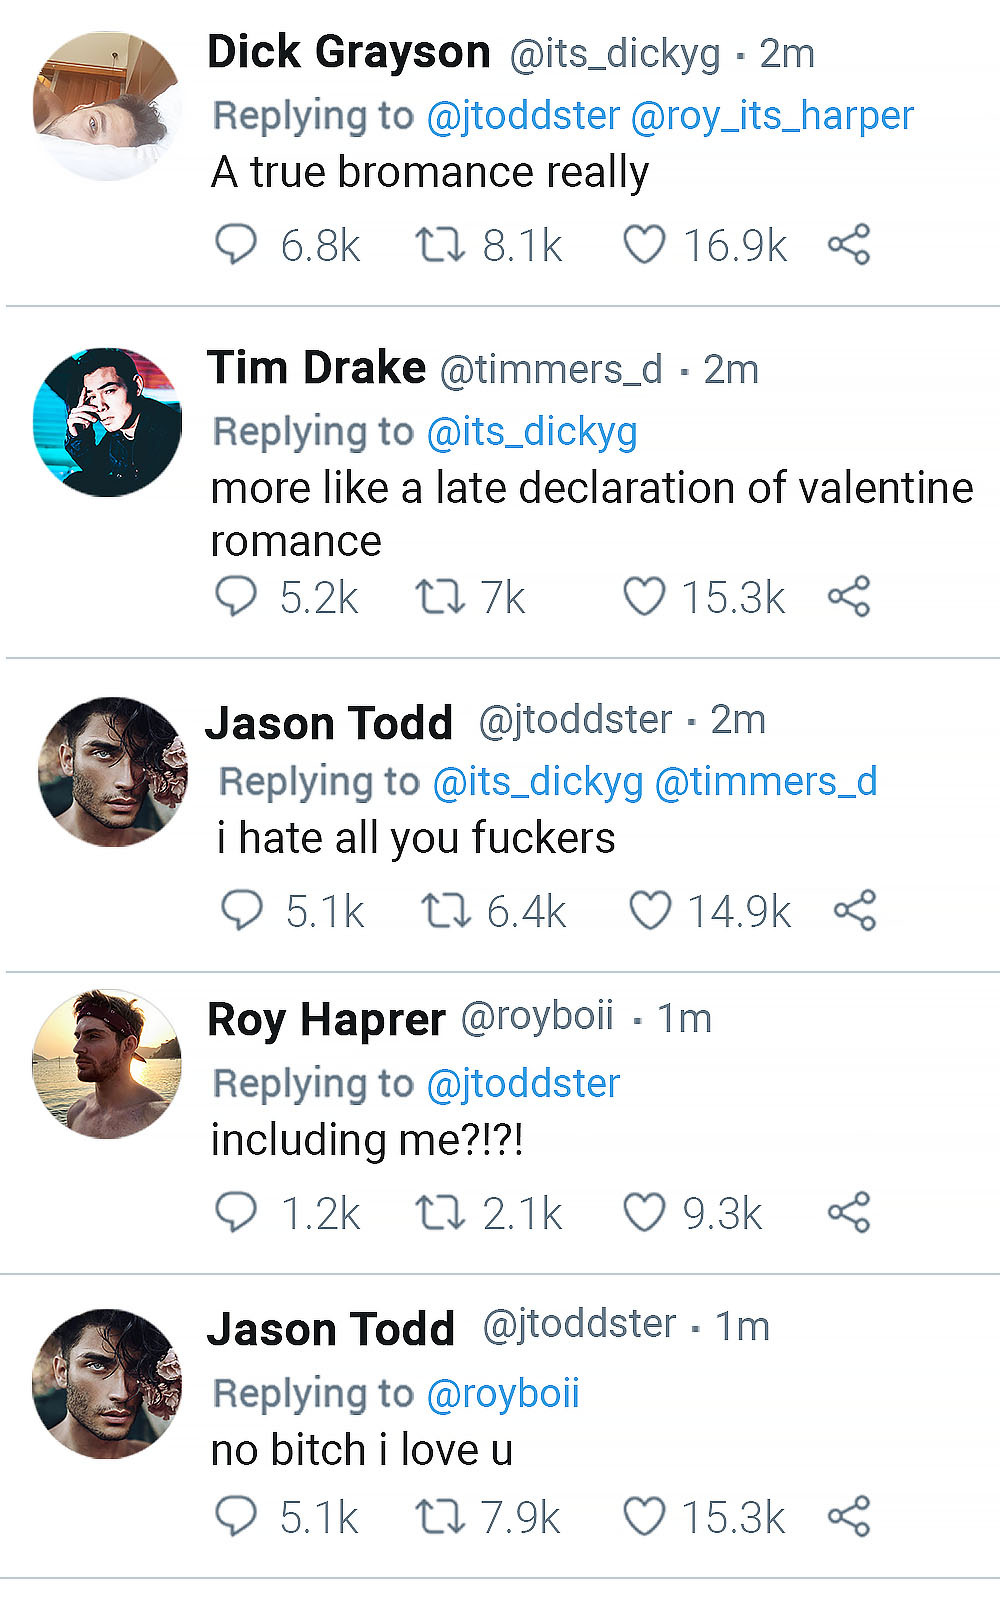
Task: View Roy Haprer's profile avatar
Action: tap(108, 1063)
